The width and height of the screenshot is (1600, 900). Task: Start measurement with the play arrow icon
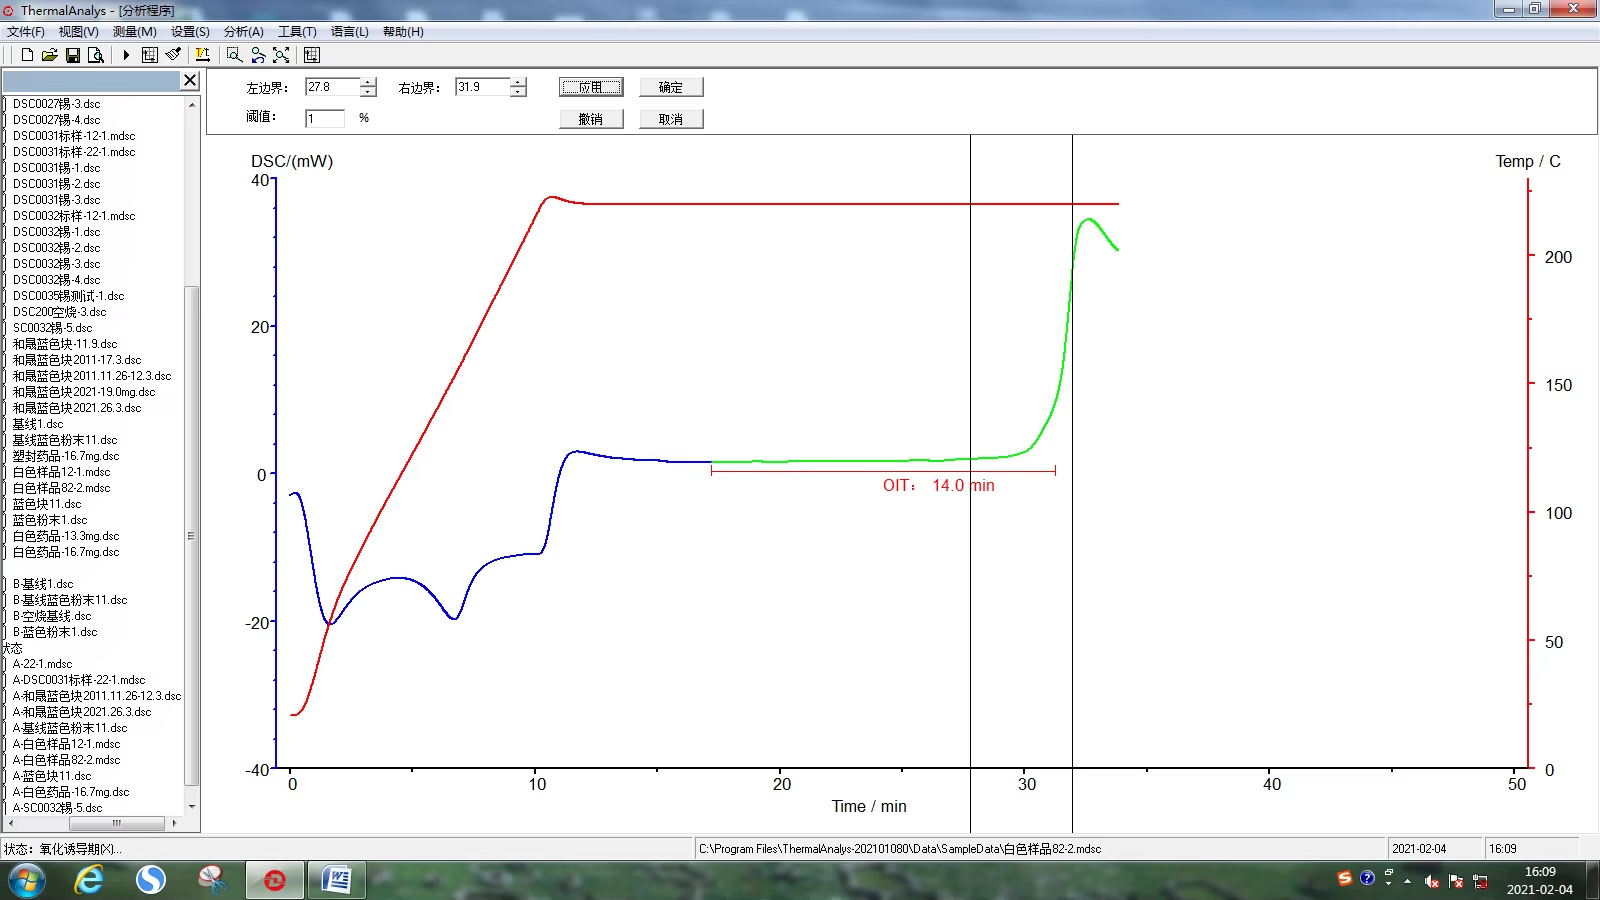pyautogui.click(x=126, y=55)
